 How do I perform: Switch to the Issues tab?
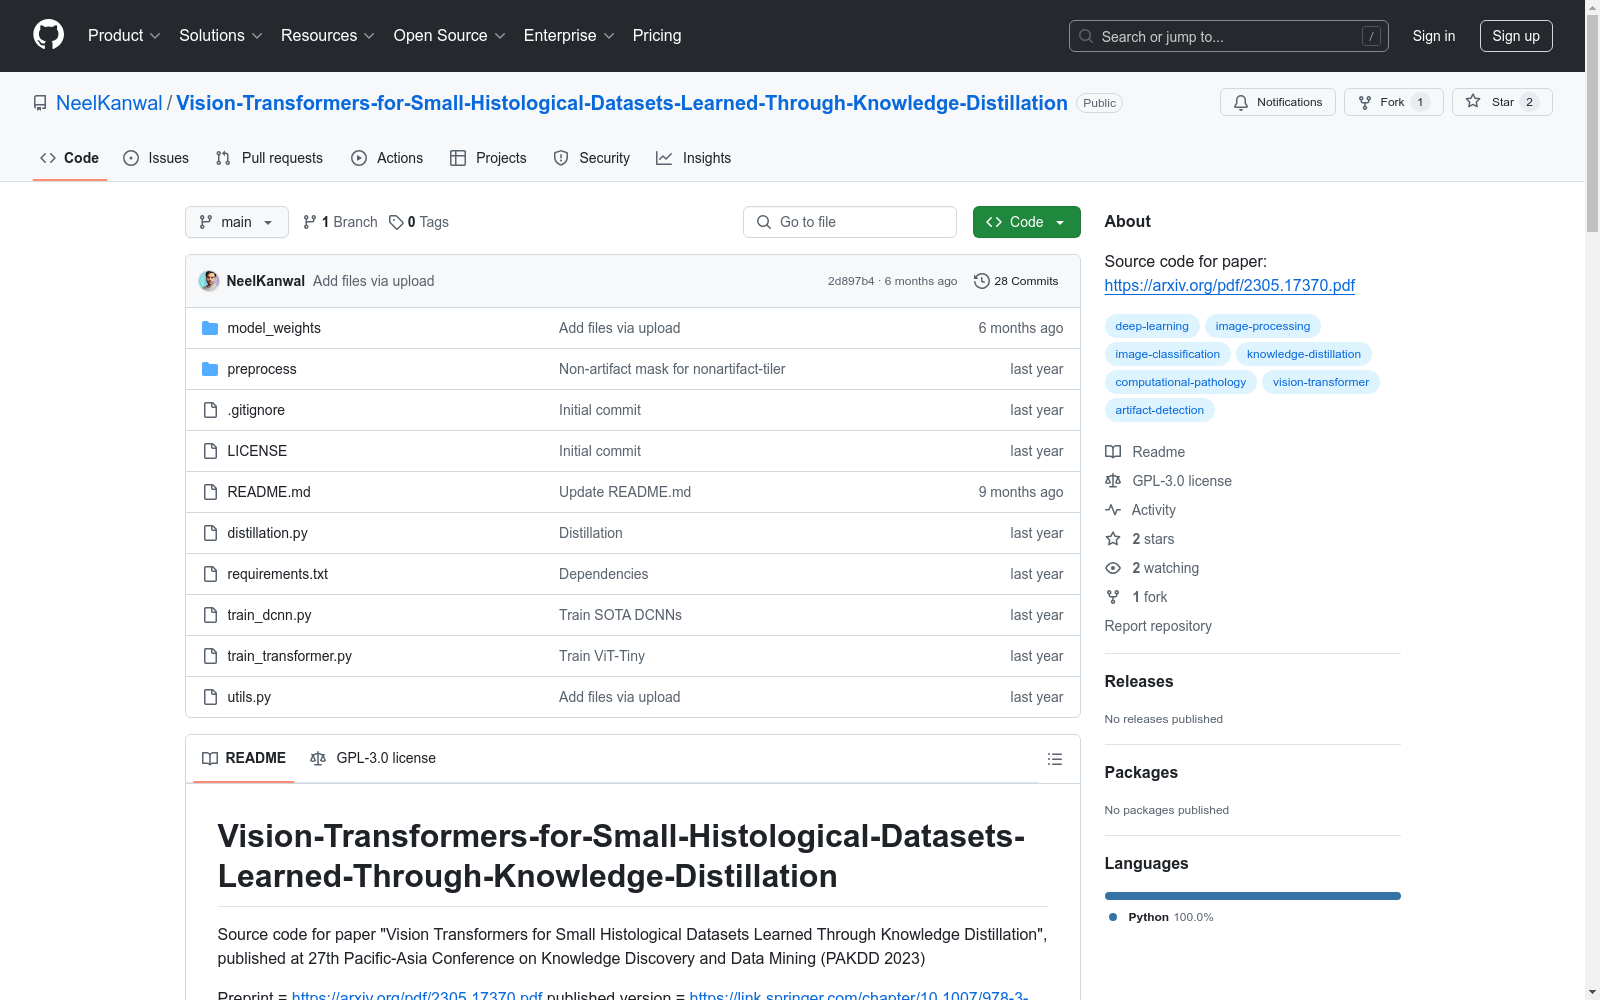tap(156, 158)
